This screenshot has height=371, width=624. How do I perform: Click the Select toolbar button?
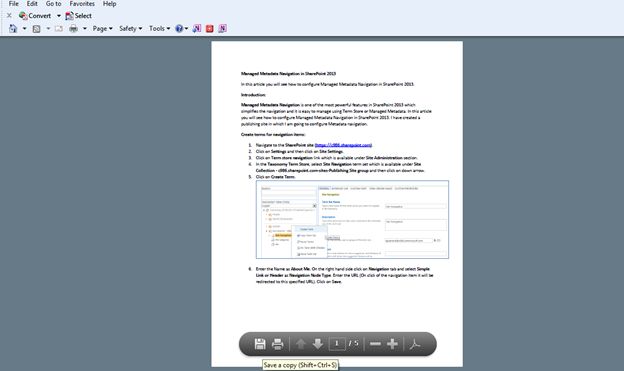tap(78, 16)
